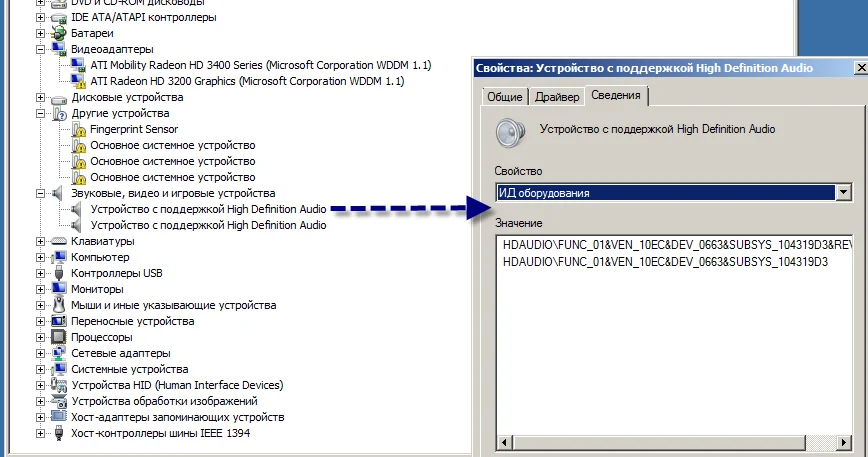Click the Клавиатуры keyboard icon

point(59,241)
